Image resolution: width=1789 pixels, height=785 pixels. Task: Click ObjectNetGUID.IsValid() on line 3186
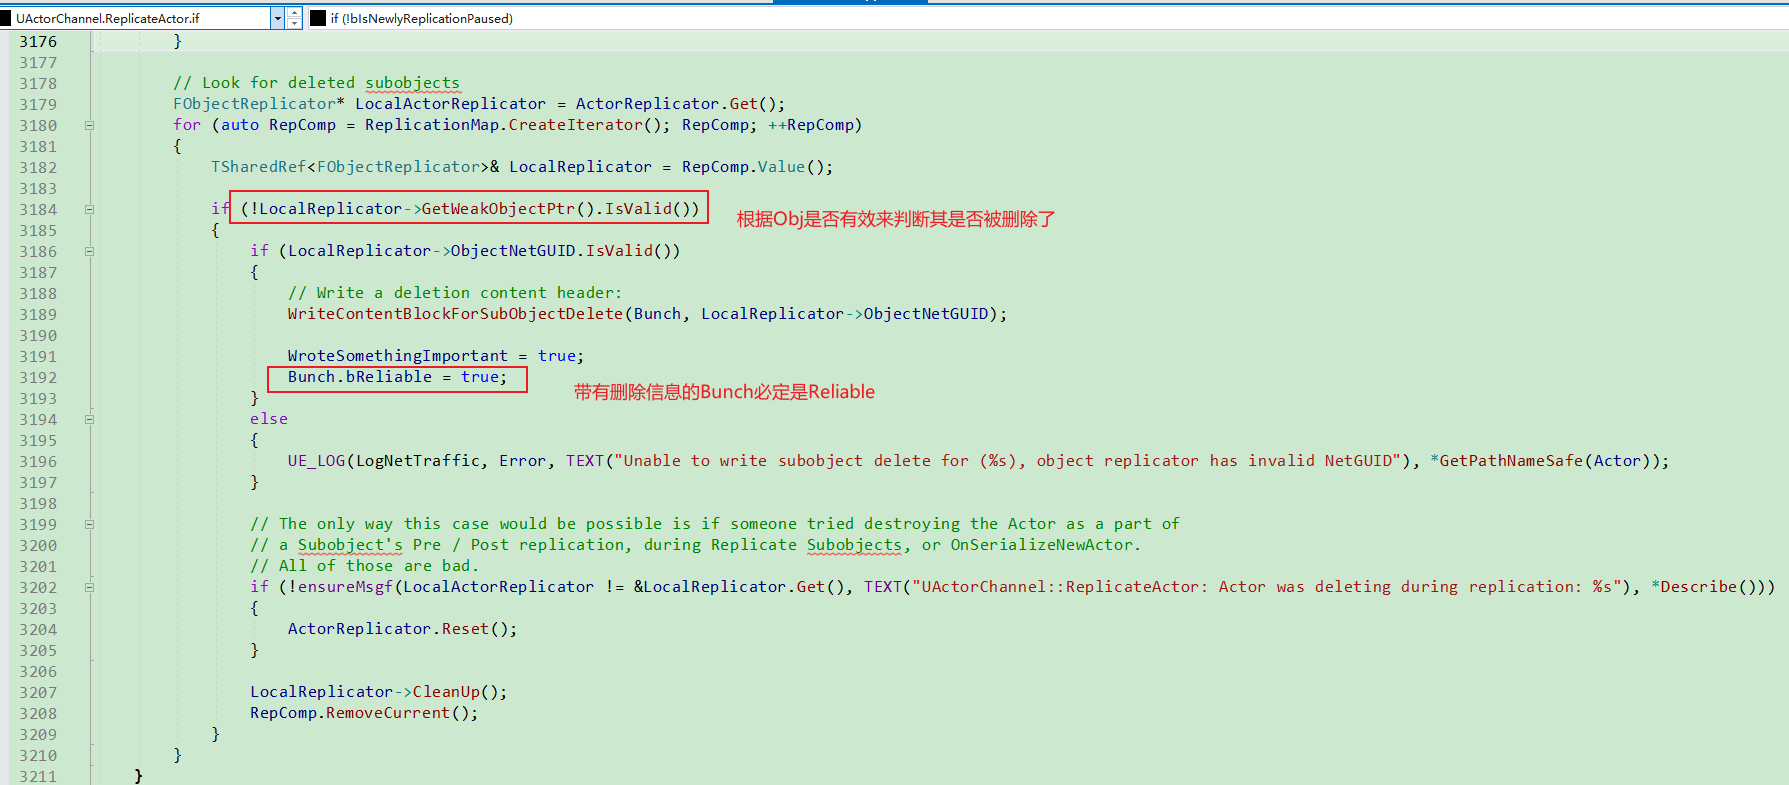point(560,251)
